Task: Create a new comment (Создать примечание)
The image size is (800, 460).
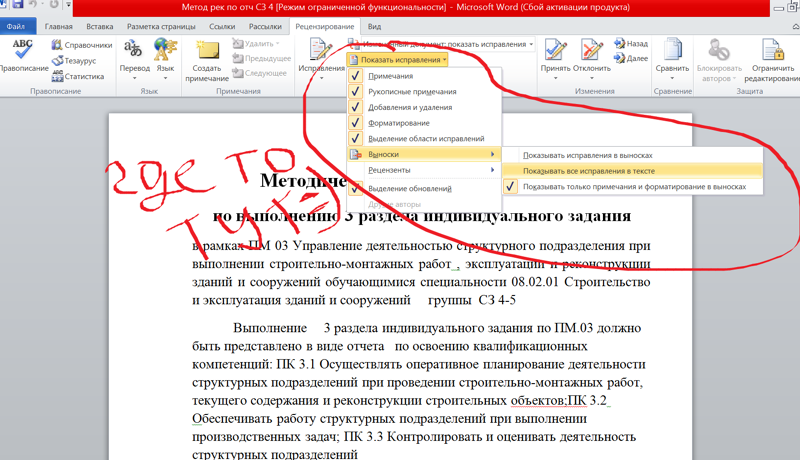Action: 207,60
